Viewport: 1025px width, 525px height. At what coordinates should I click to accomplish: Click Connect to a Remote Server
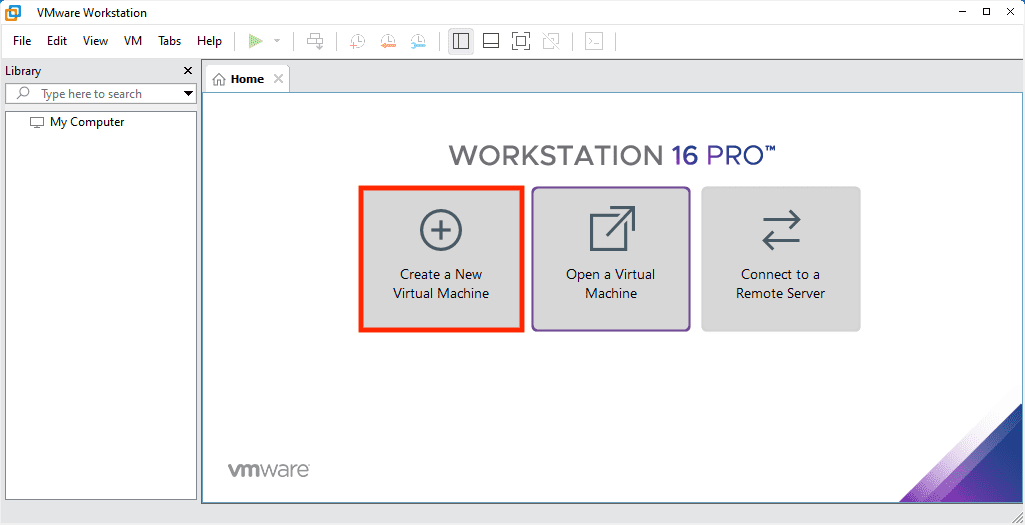pyautogui.click(x=781, y=259)
